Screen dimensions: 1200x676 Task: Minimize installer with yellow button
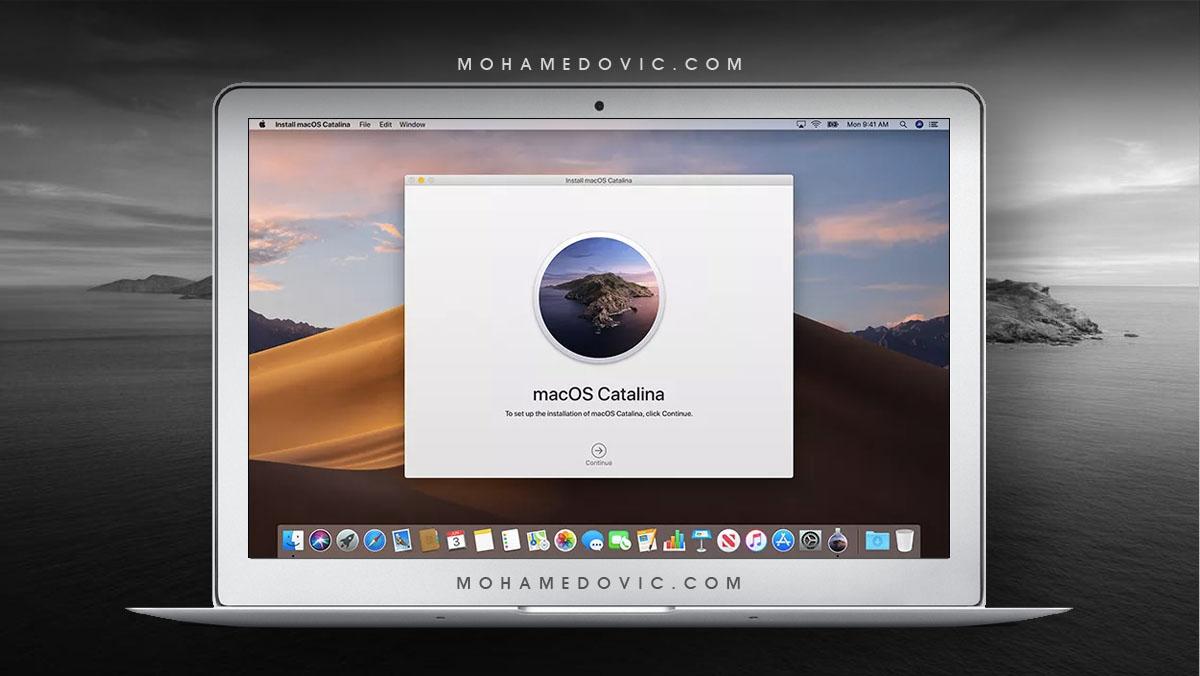[x=421, y=180]
